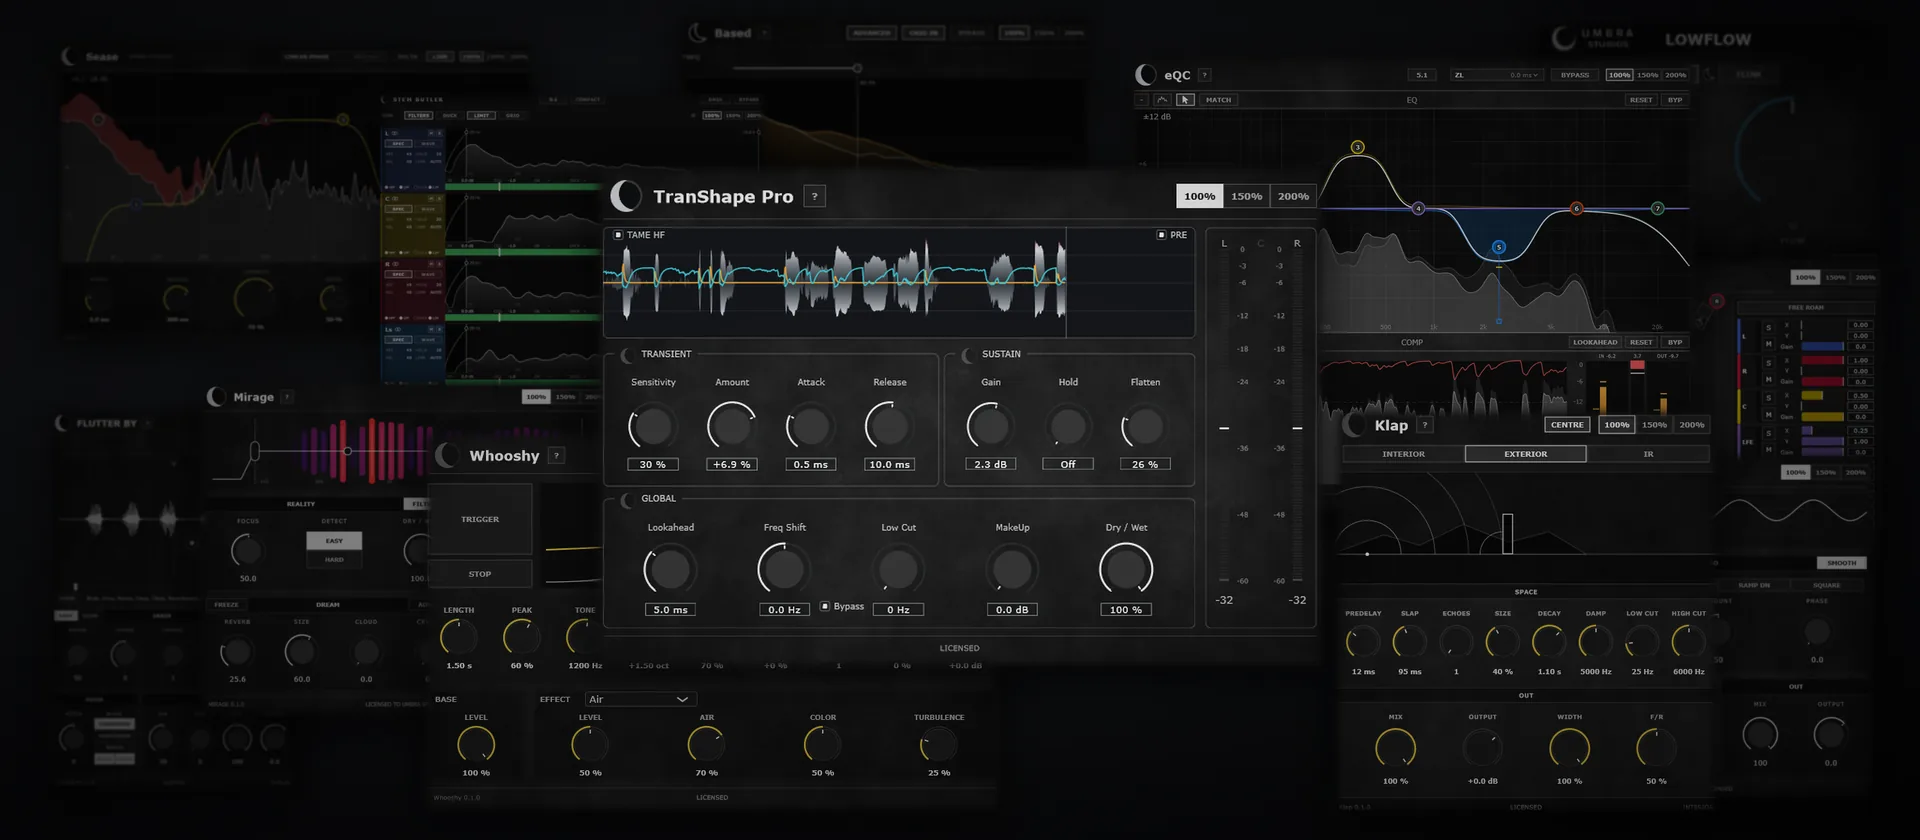
Task: Open TranShape Pro help question mark
Action: point(815,197)
